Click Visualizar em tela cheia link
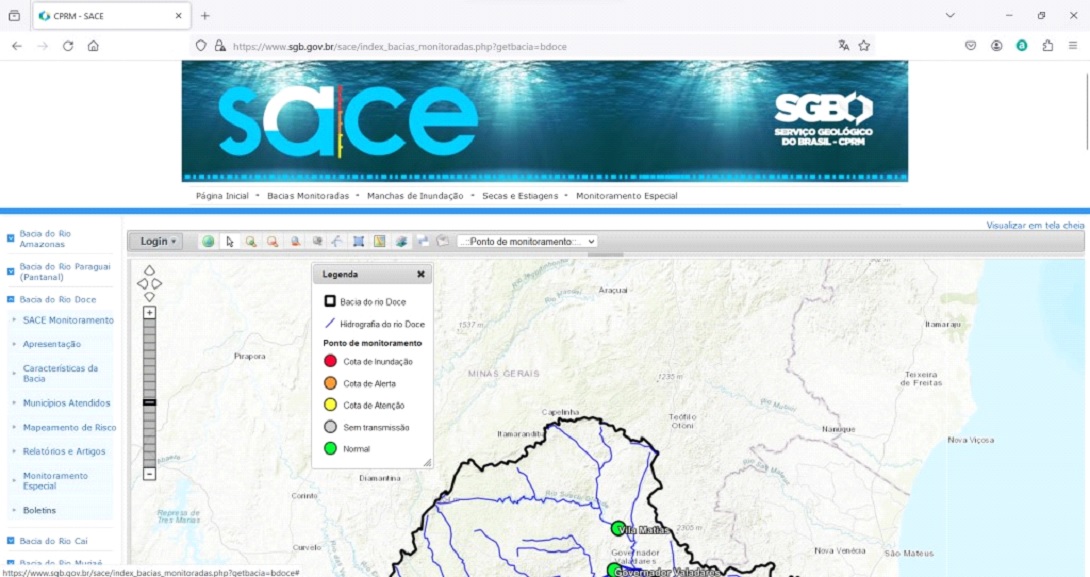Viewport: 1090px width, 577px height. click(1035, 225)
